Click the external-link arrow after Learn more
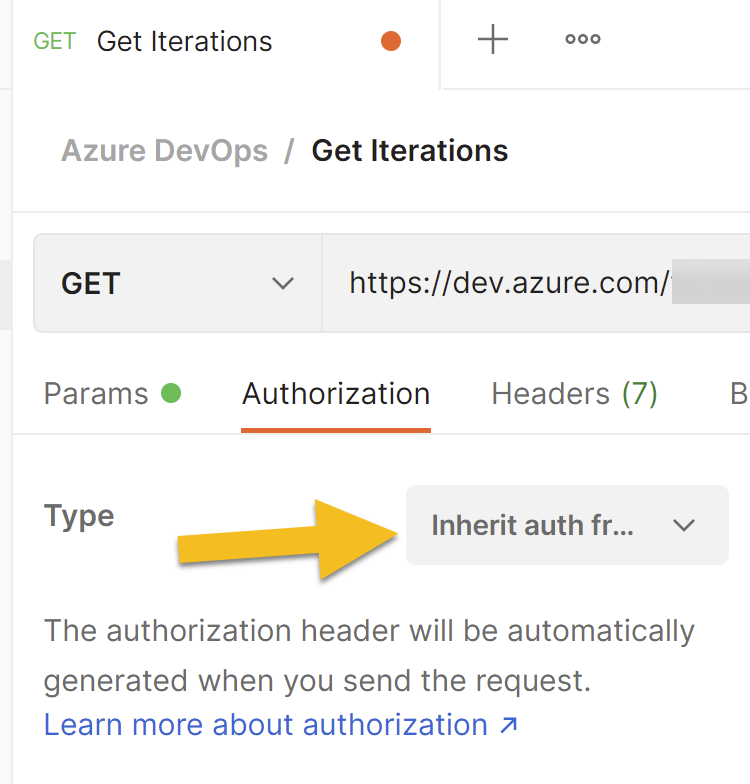The height and width of the screenshot is (784, 750). 509,725
